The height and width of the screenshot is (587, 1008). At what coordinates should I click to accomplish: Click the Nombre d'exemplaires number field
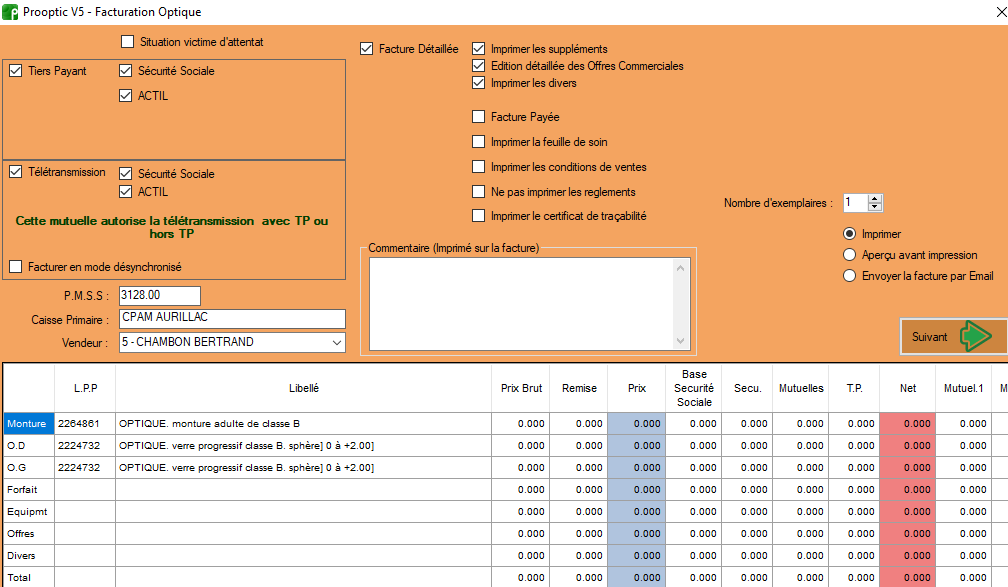click(856, 203)
